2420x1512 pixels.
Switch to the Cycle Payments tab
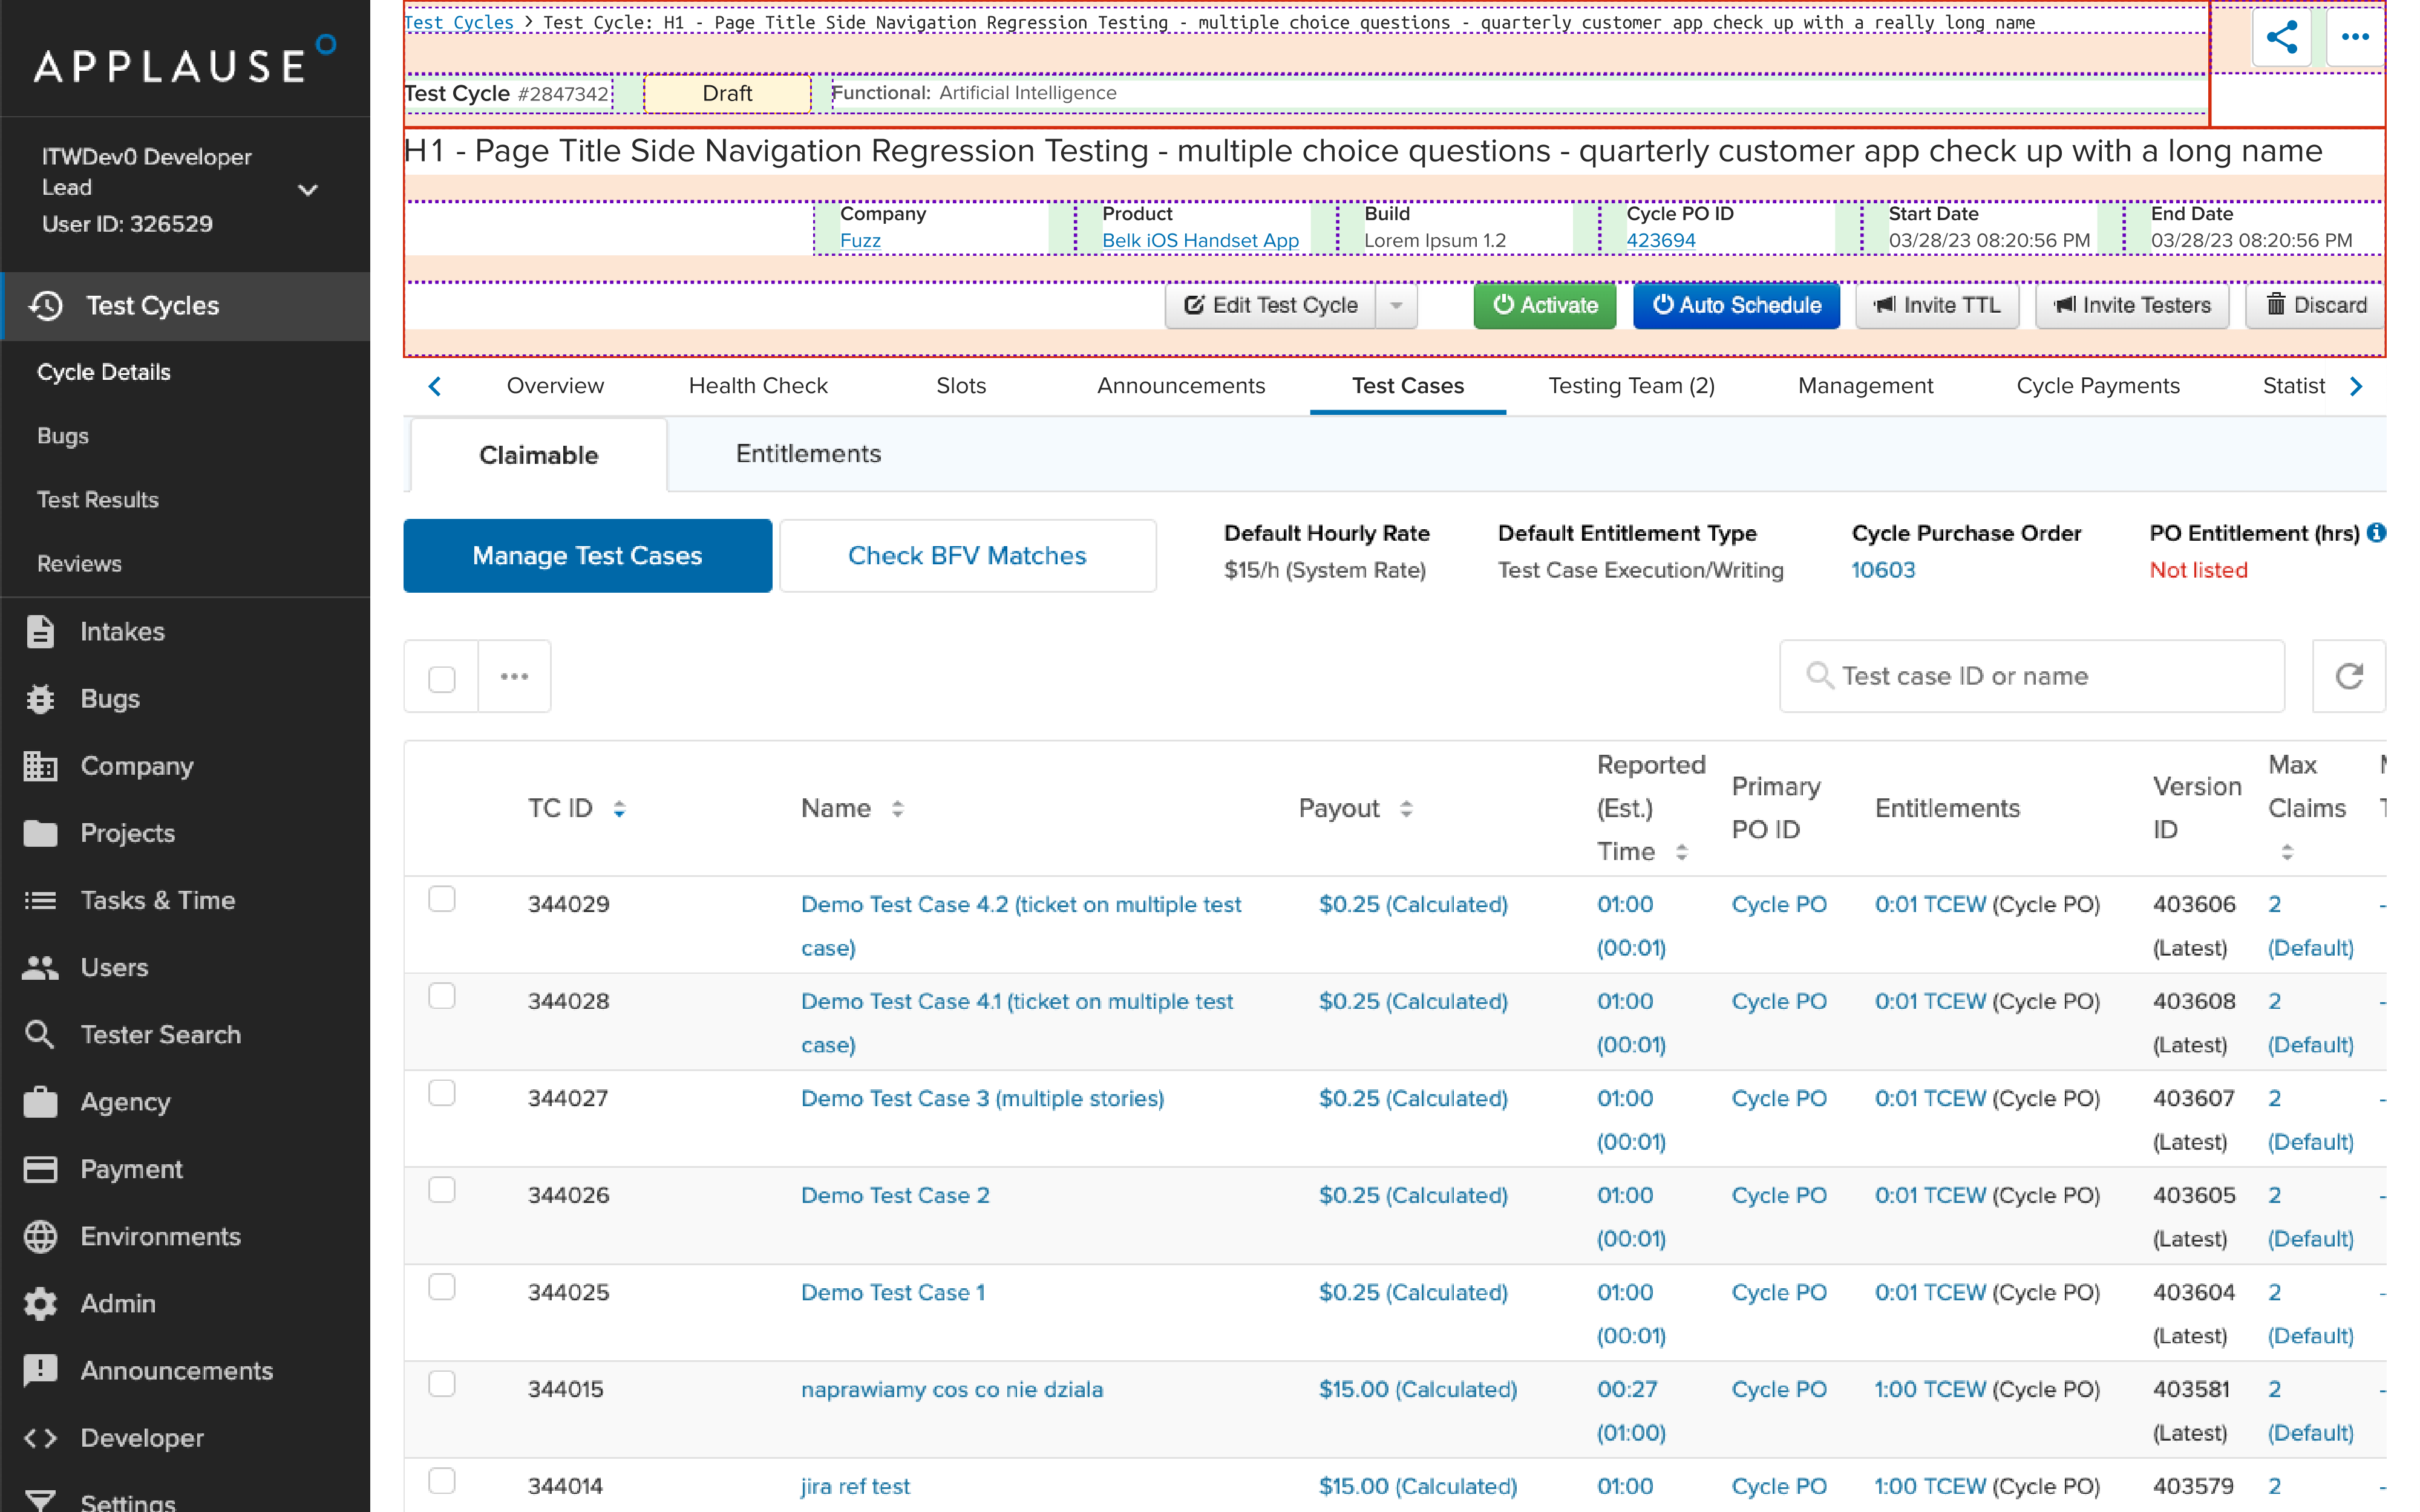tap(2098, 385)
